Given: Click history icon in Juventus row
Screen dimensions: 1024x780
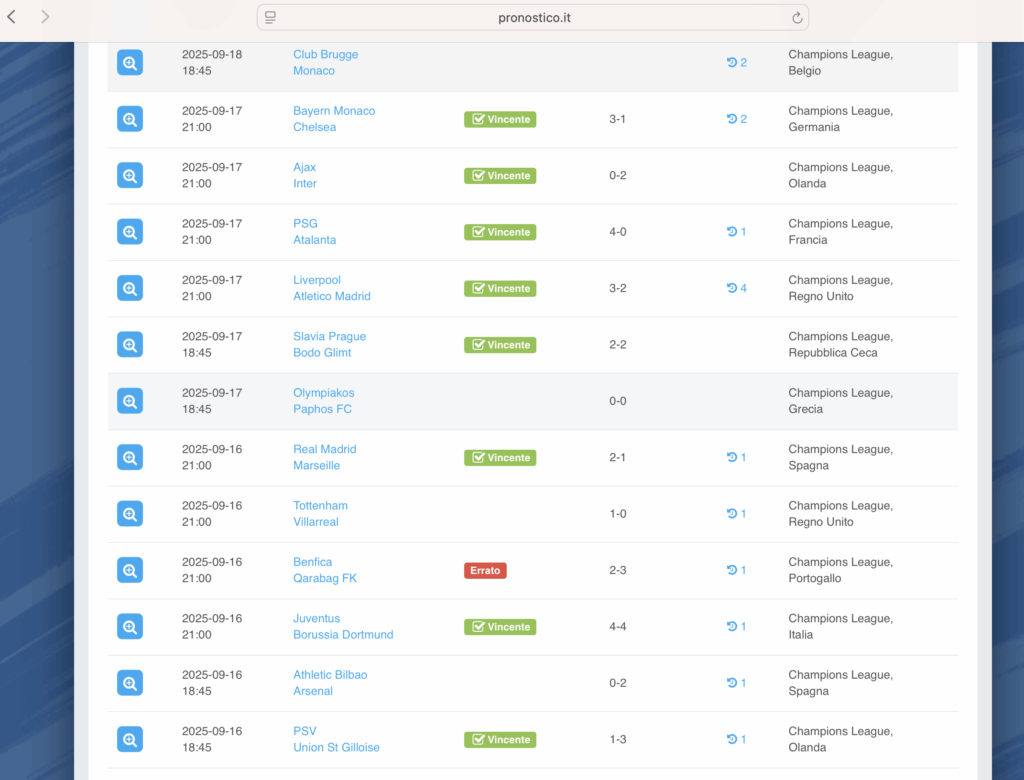Looking at the screenshot, I should click(732, 626).
